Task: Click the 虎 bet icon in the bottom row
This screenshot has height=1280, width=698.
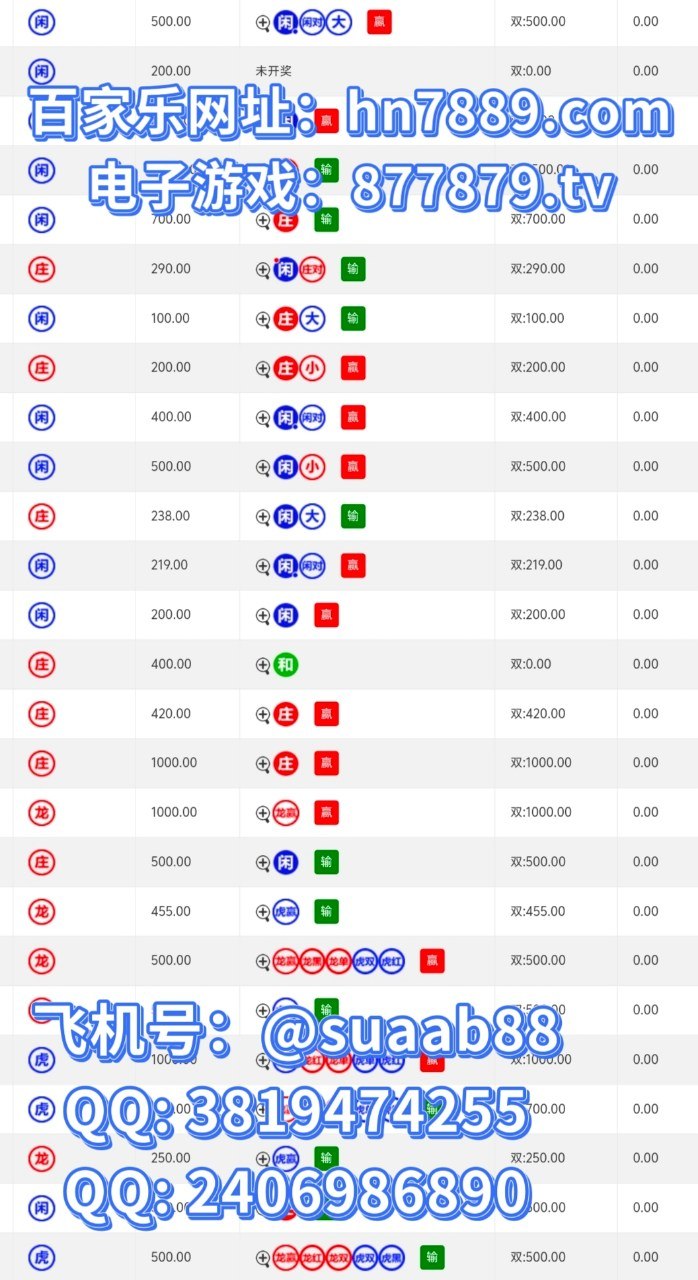Action: pyautogui.click(x=42, y=1257)
